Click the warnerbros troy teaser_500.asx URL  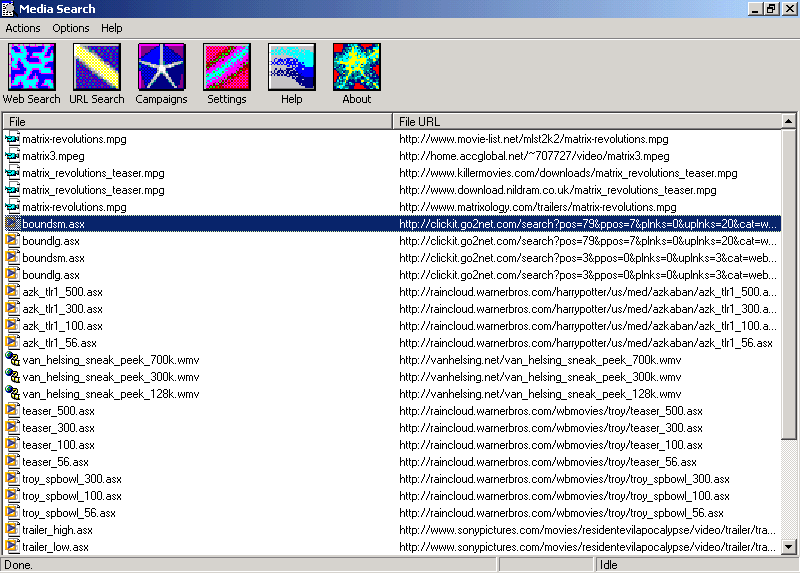[x=551, y=411]
